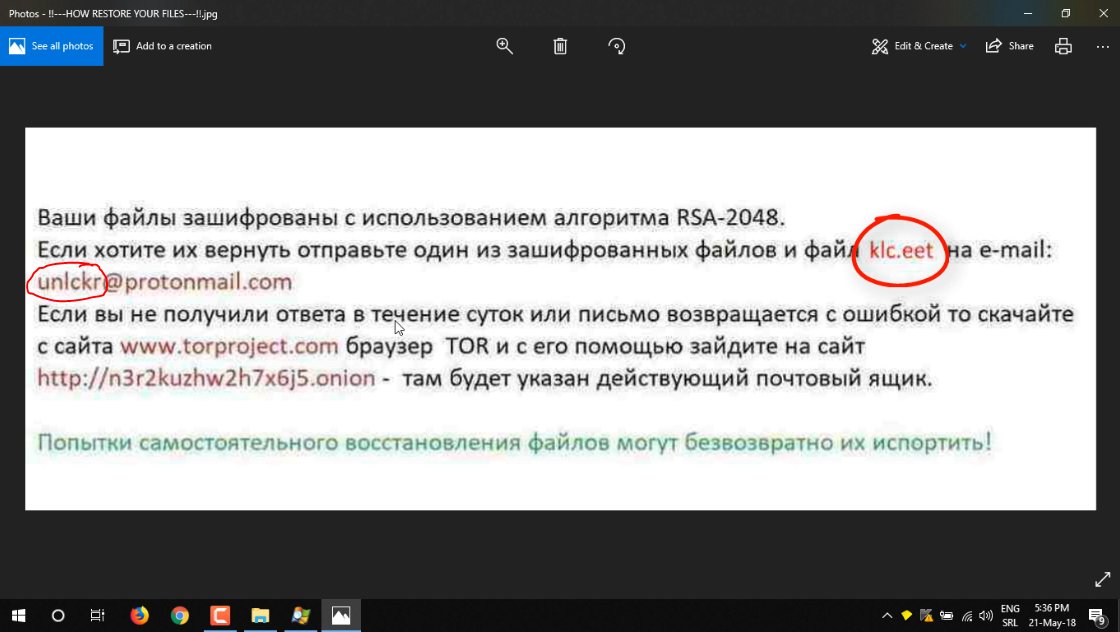
Task: Click the unlckr@protonmail.com address text
Action: [x=164, y=281]
